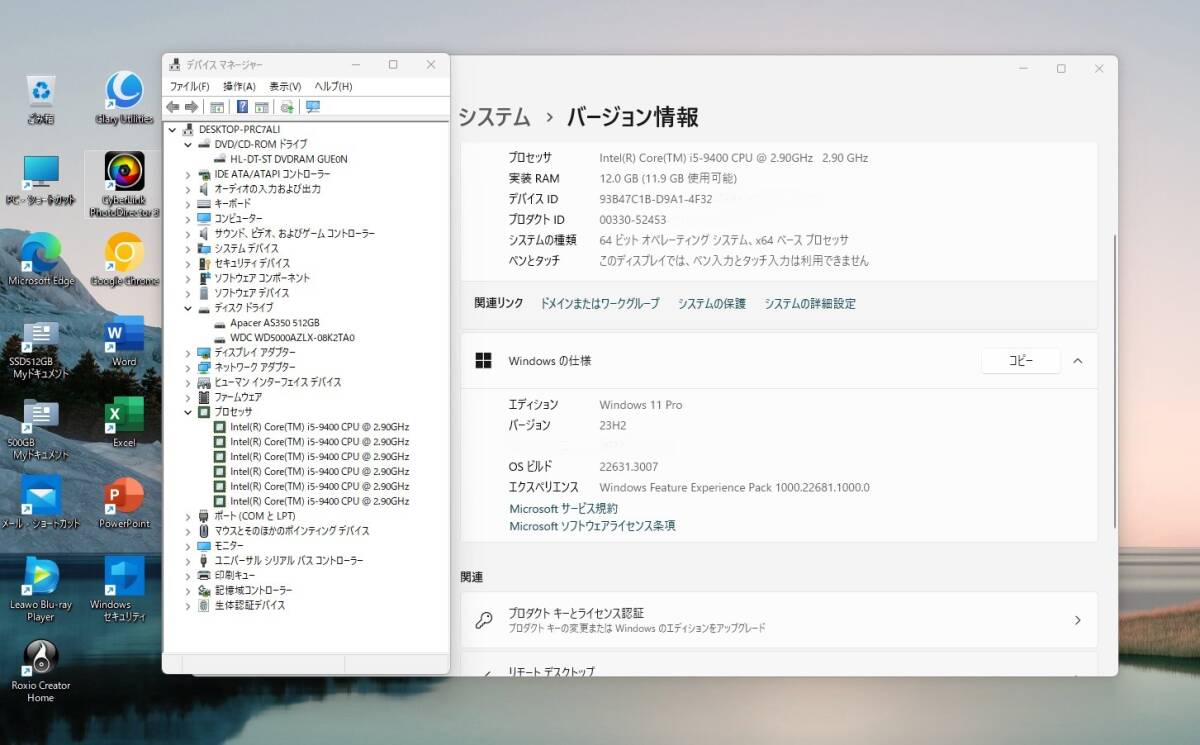Open Microsoft ソフトウェアライセンス条項 link

[592, 526]
